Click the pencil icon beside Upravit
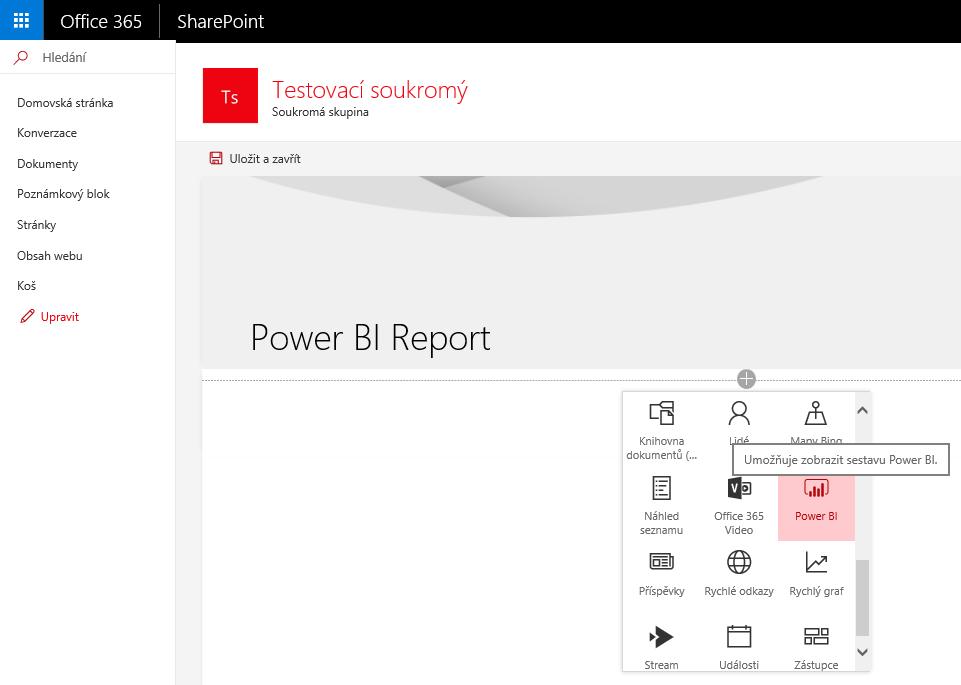 (x=27, y=316)
